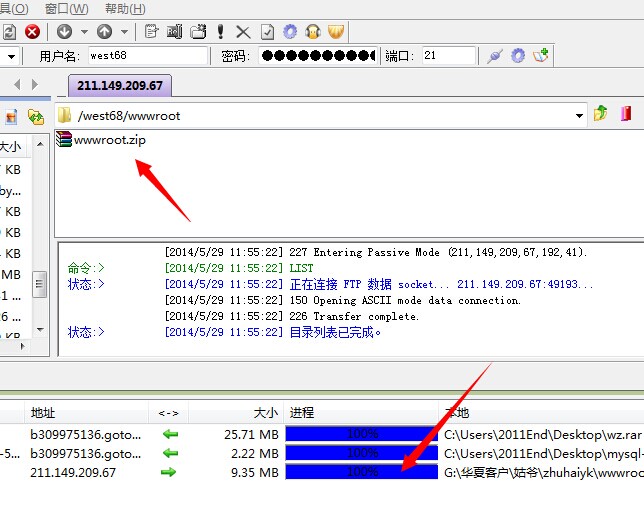
Task: Click the blue gear settings icon in top toolbar
Action: tap(290, 32)
